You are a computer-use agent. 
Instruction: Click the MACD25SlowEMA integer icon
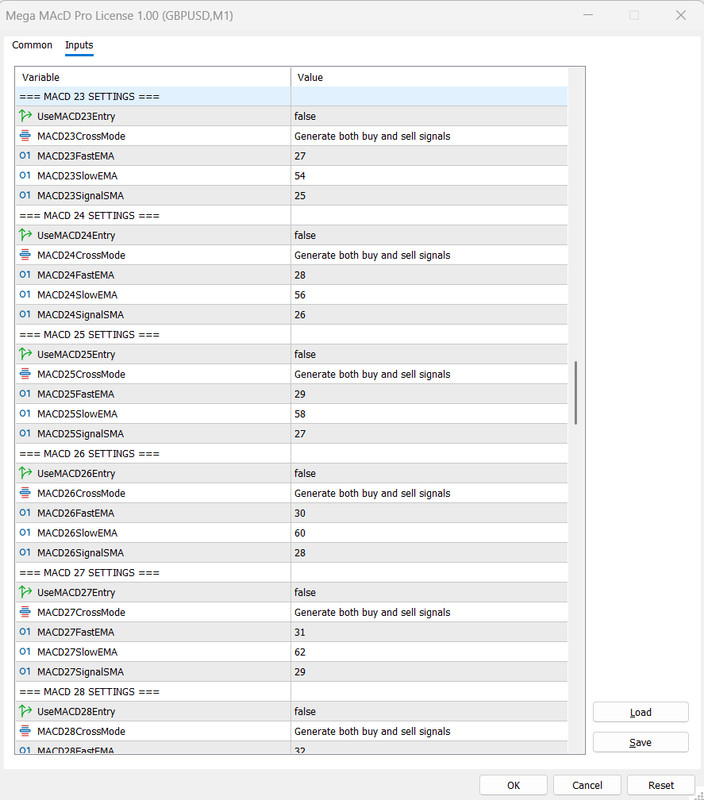(25, 413)
